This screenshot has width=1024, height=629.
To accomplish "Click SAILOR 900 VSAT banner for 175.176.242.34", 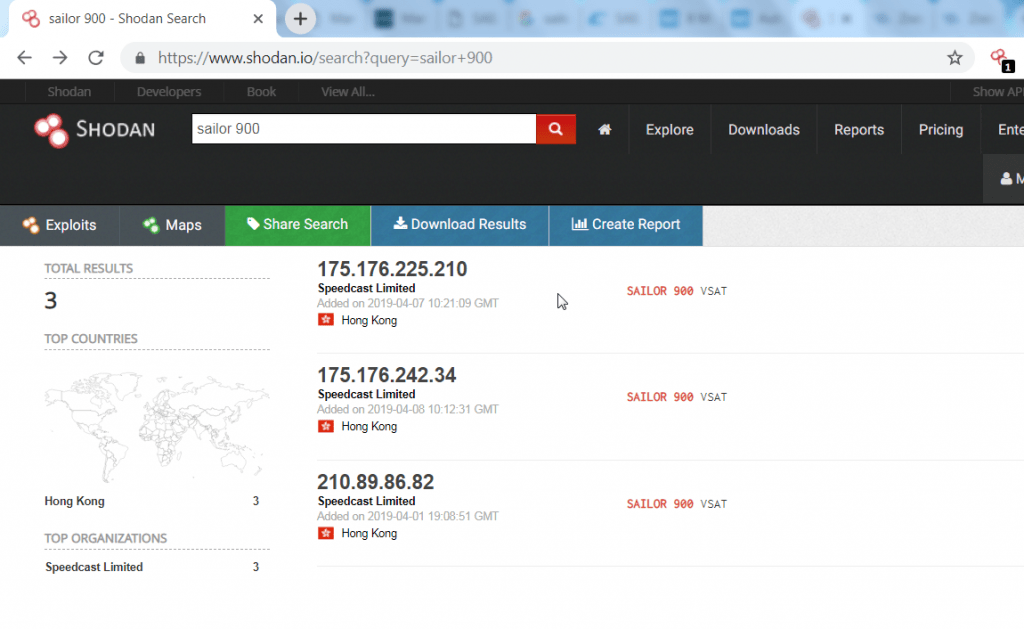I will tap(677, 397).
